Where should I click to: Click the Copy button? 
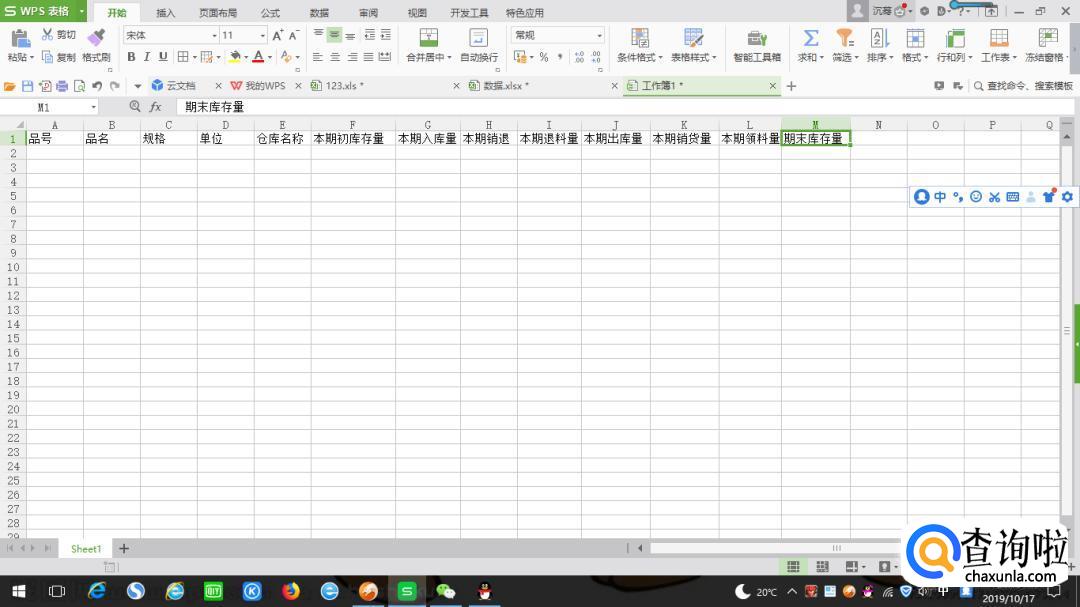pyautogui.click(x=58, y=57)
